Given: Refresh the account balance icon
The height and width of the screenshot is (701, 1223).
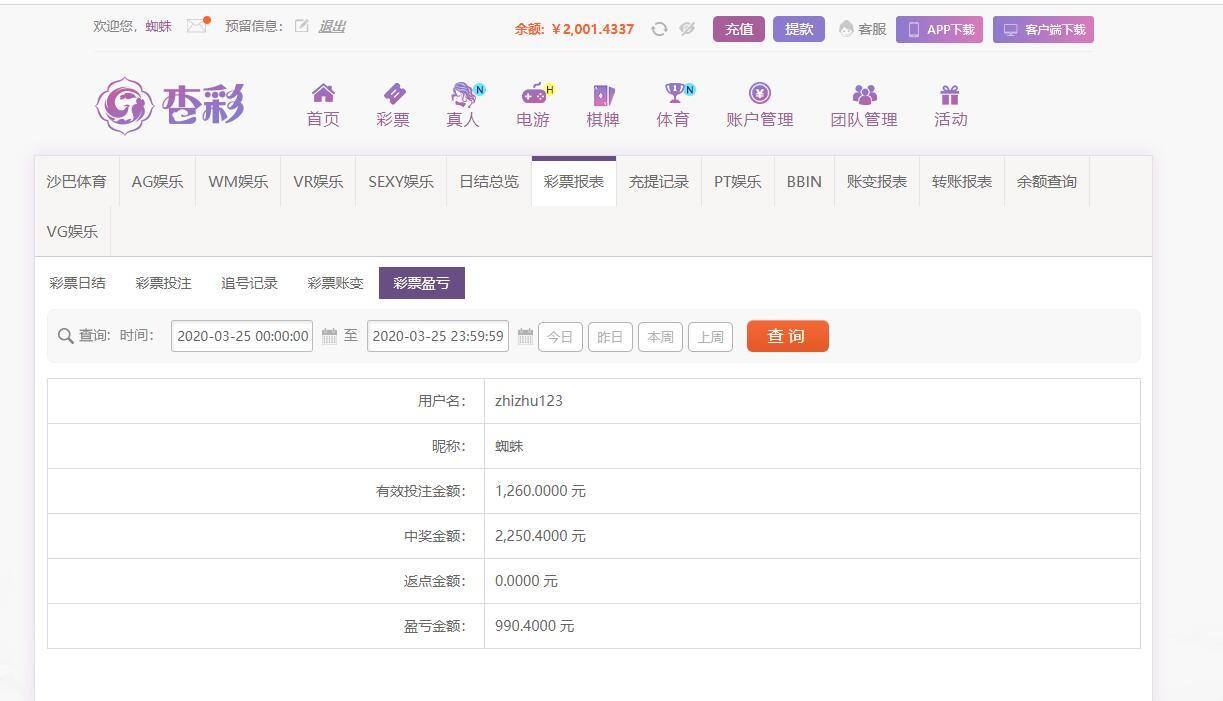Looking at the screenshot, I should 659,29.
